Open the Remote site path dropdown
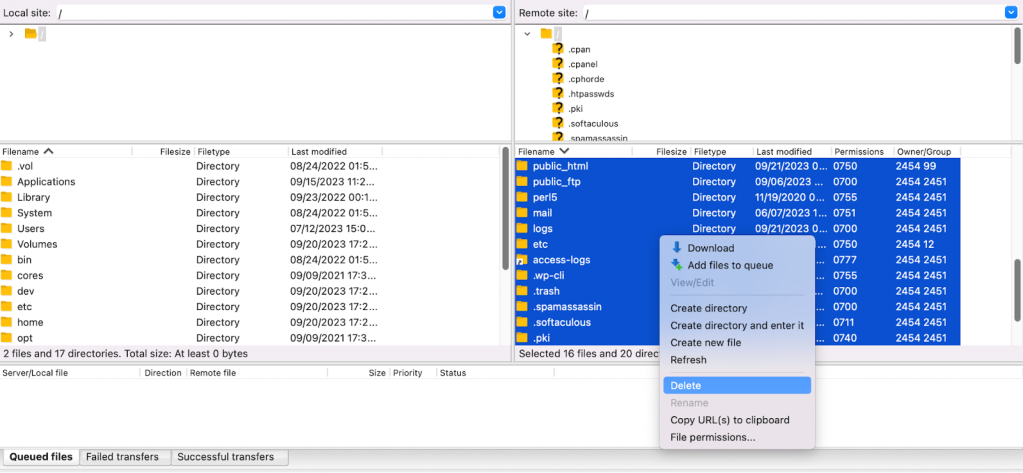This screenshot has height=473, width=1023. tap(1010, 12)
